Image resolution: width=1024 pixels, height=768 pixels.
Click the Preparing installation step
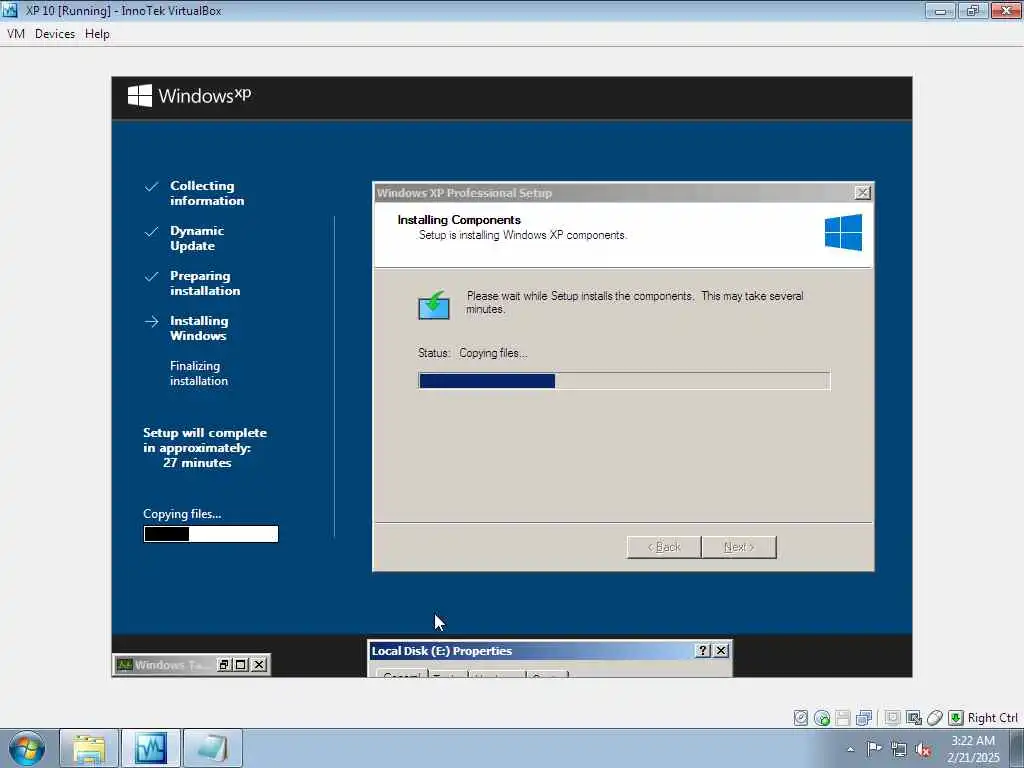point(205,283)
